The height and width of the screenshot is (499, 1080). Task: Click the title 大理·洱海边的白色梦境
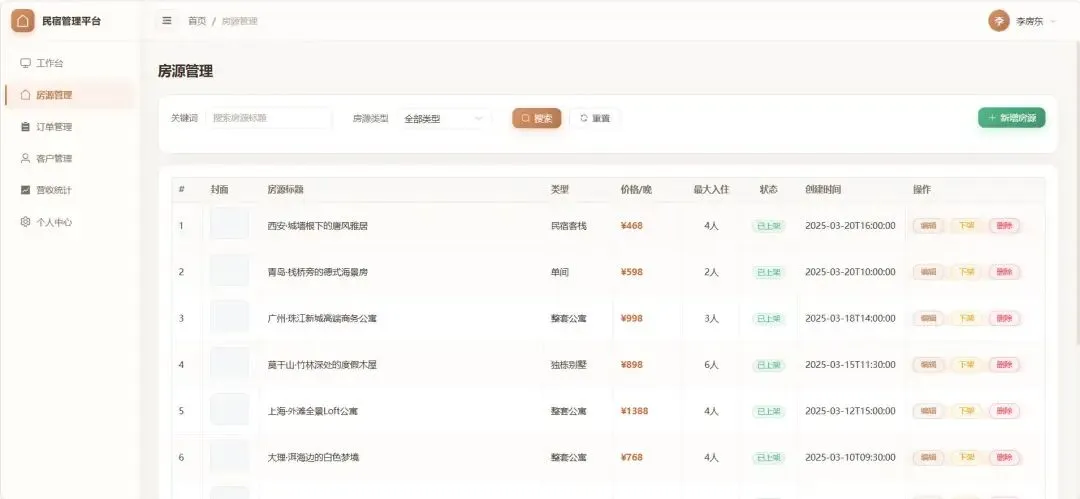coord(313,457)
